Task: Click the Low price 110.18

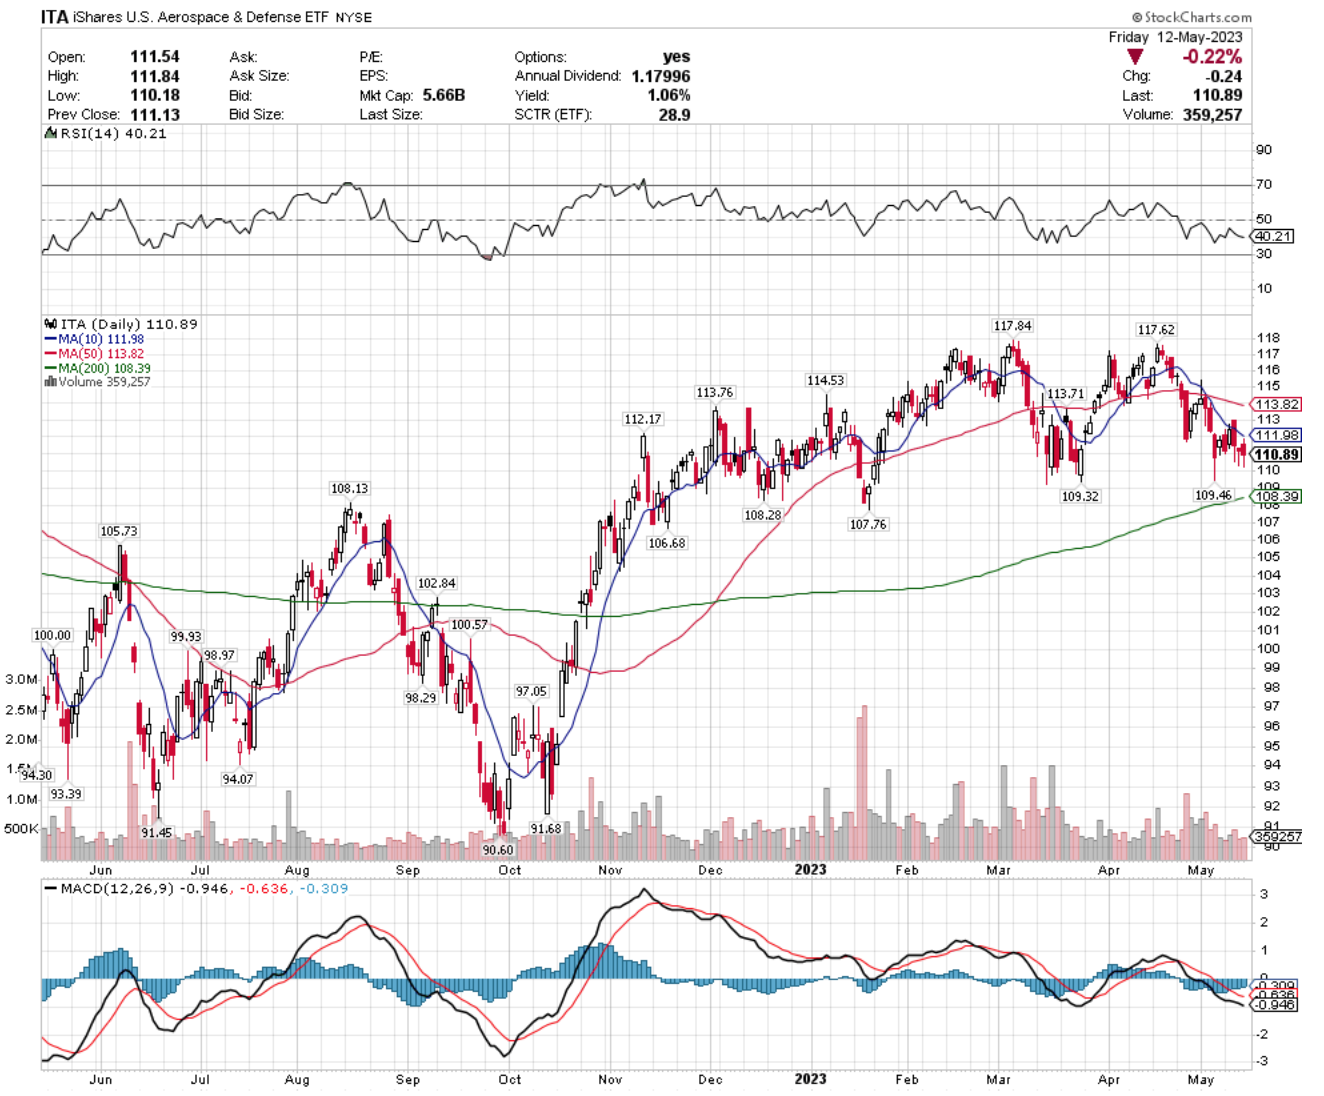Action: (155, 95)
